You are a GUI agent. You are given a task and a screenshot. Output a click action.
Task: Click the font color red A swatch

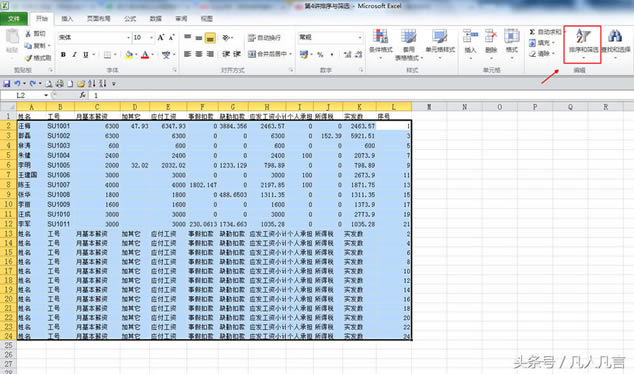tap(145, 55)
